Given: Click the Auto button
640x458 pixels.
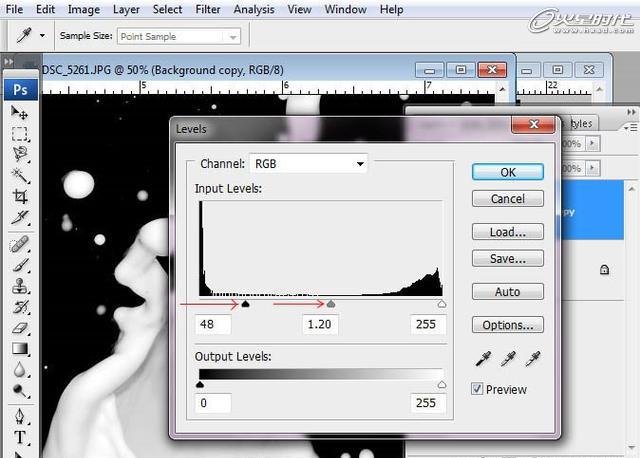Looking at the screenshot, I should (507, 292).
